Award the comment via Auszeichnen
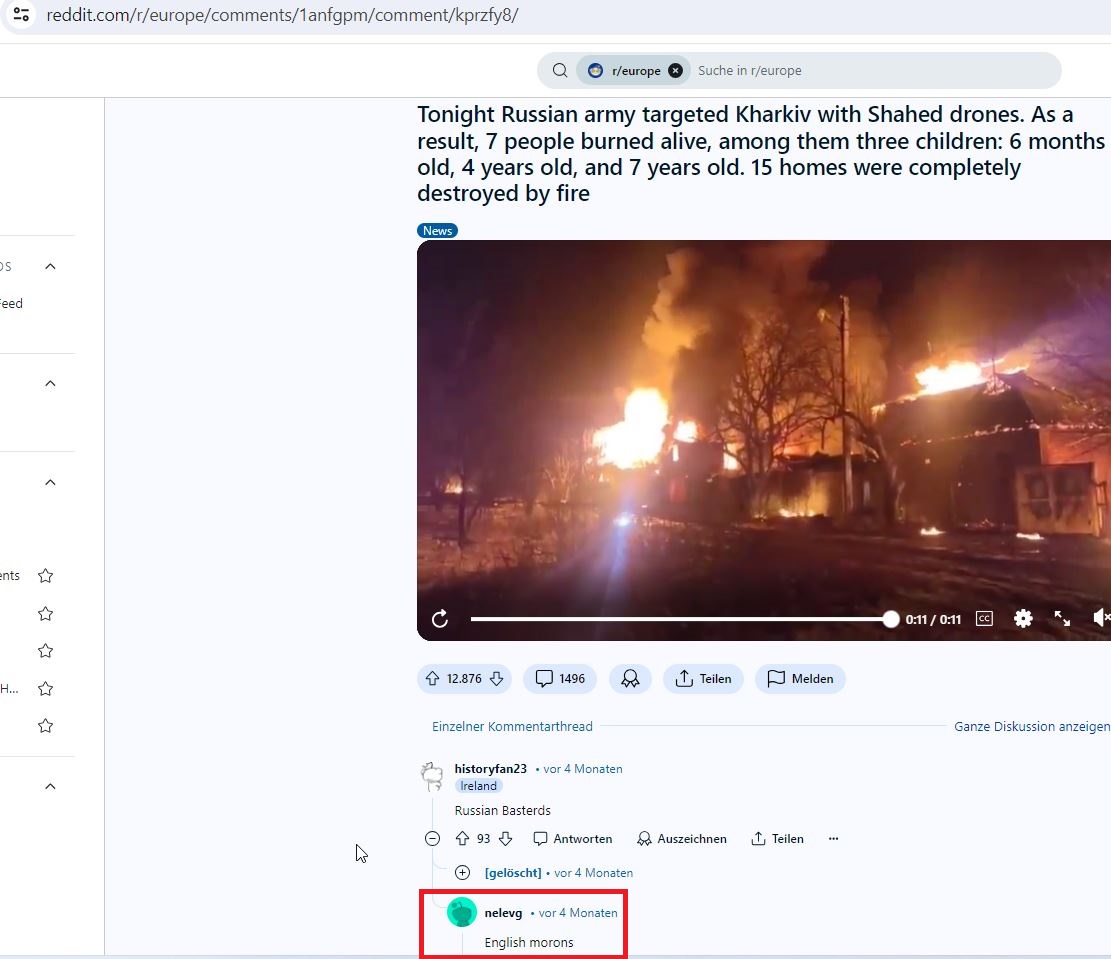The image size is (1111, 959). 682,839
